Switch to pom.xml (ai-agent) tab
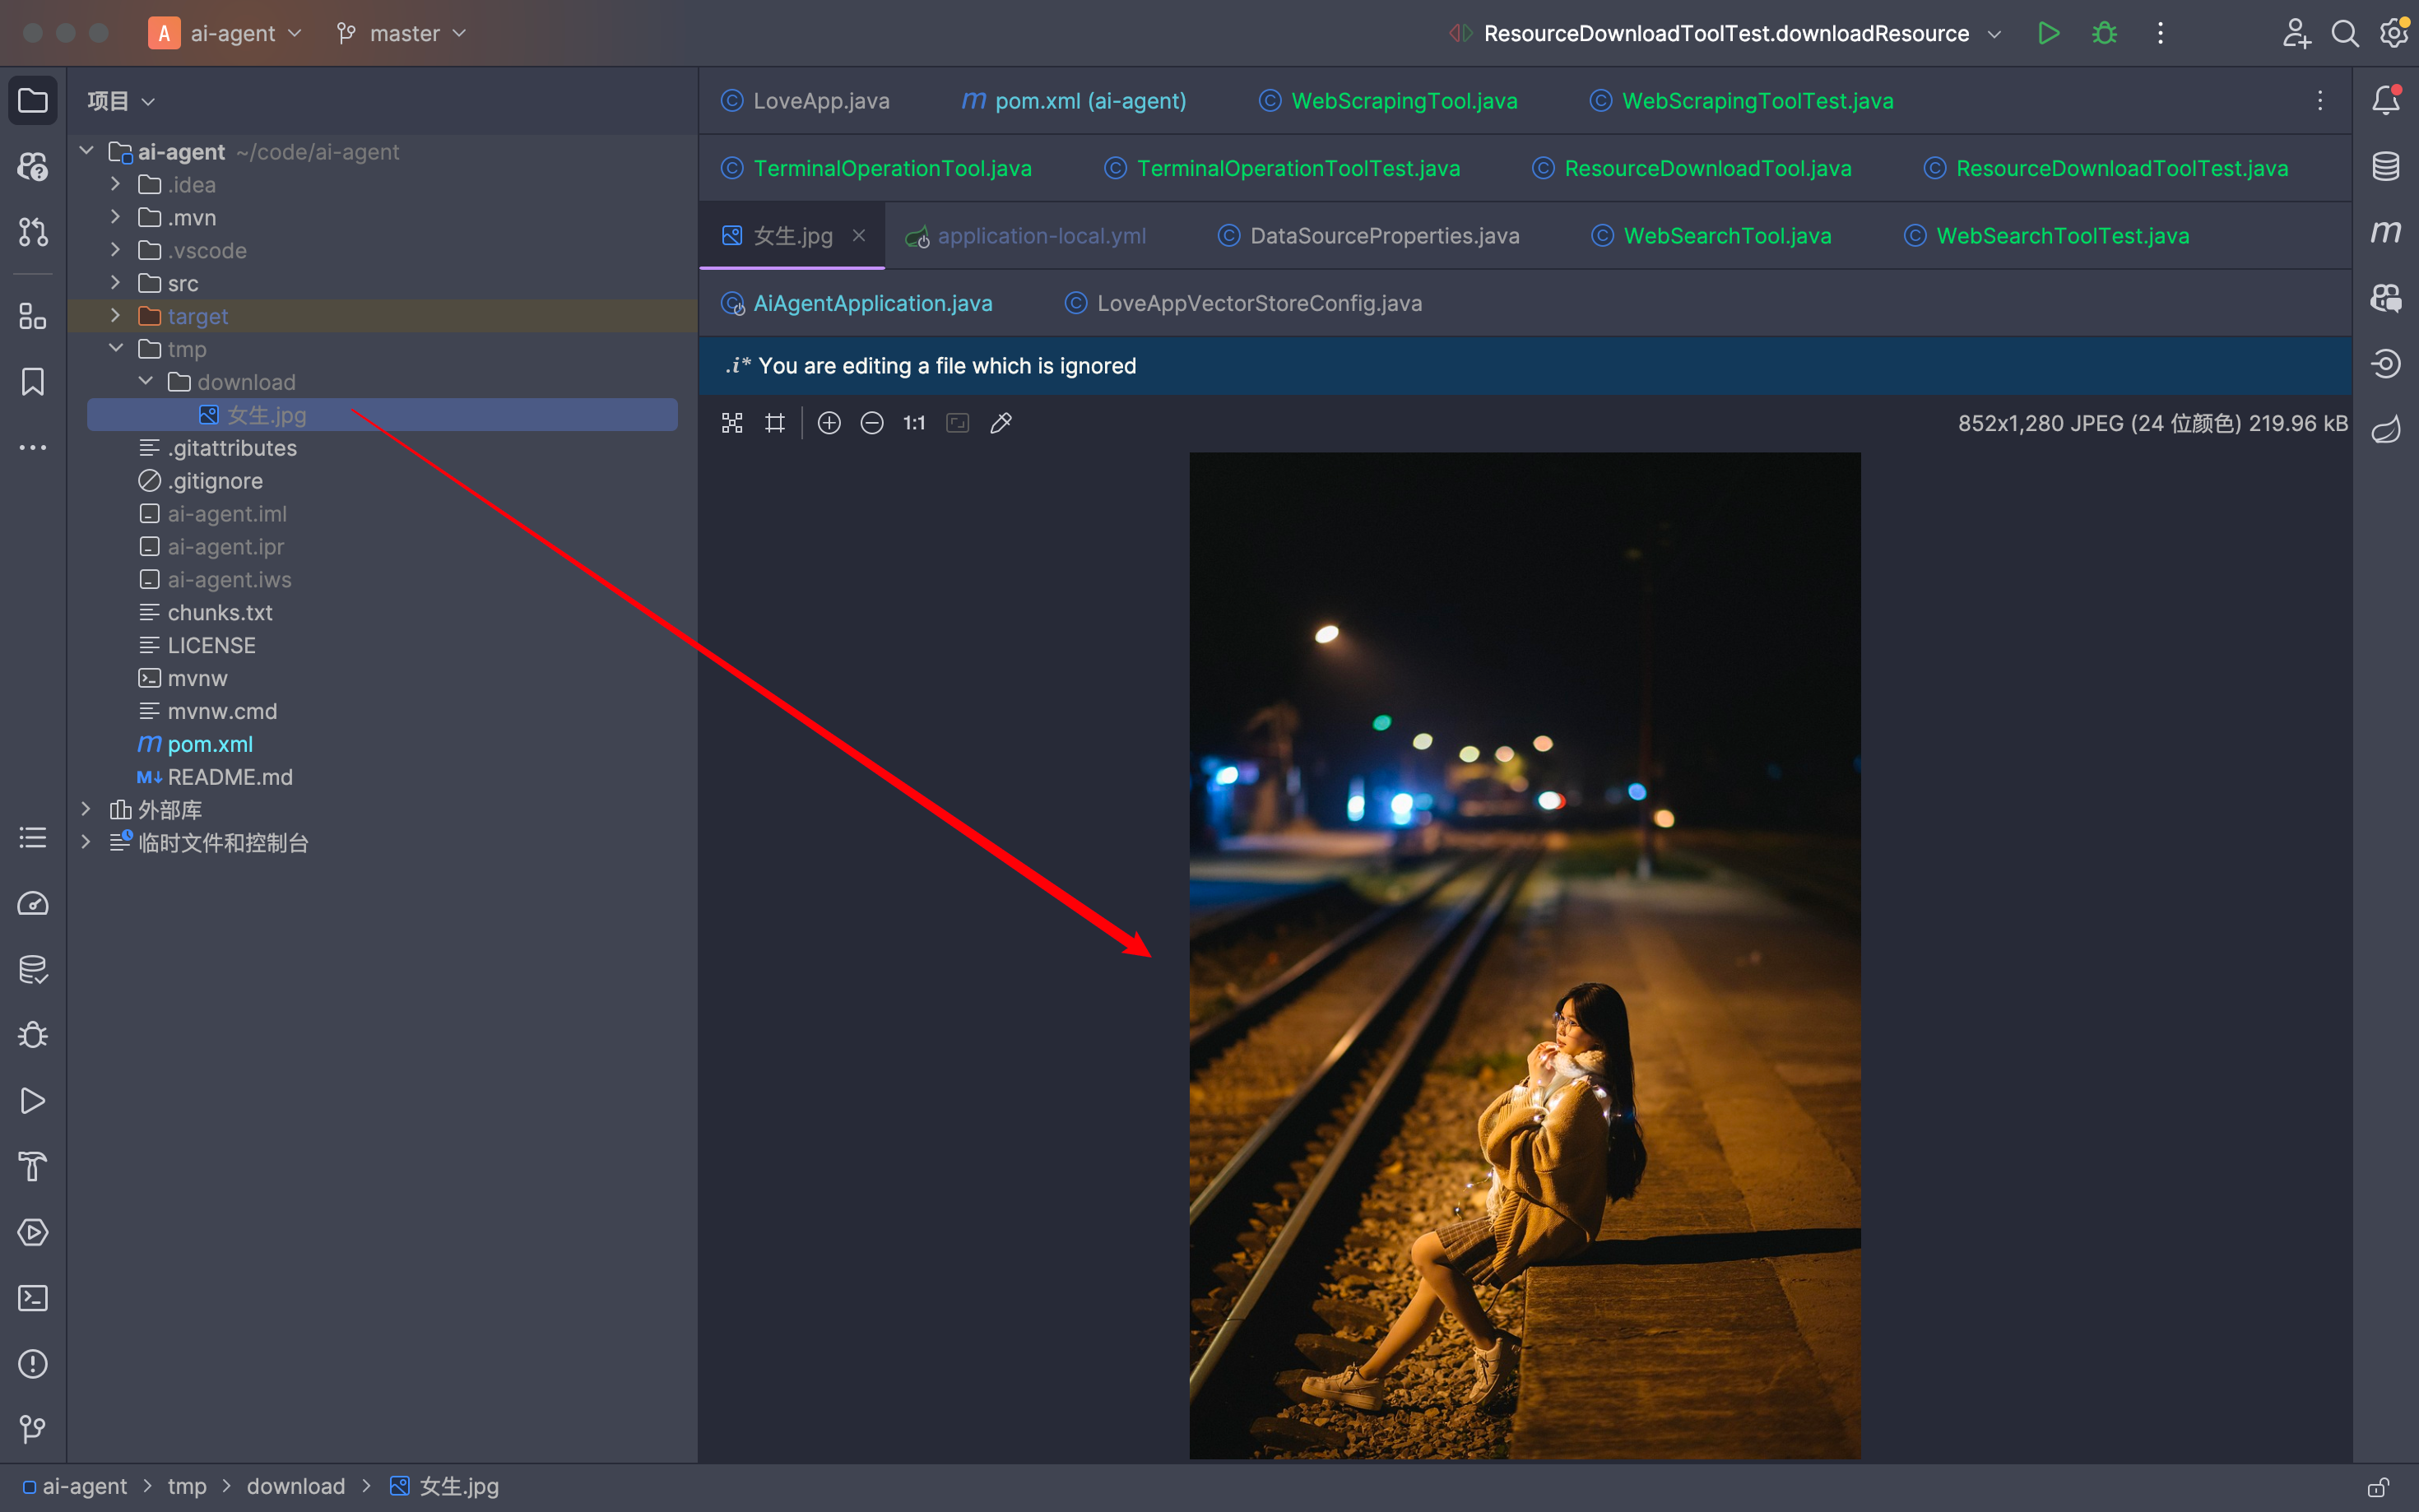2419x1512 pixels. (1075, 101)
